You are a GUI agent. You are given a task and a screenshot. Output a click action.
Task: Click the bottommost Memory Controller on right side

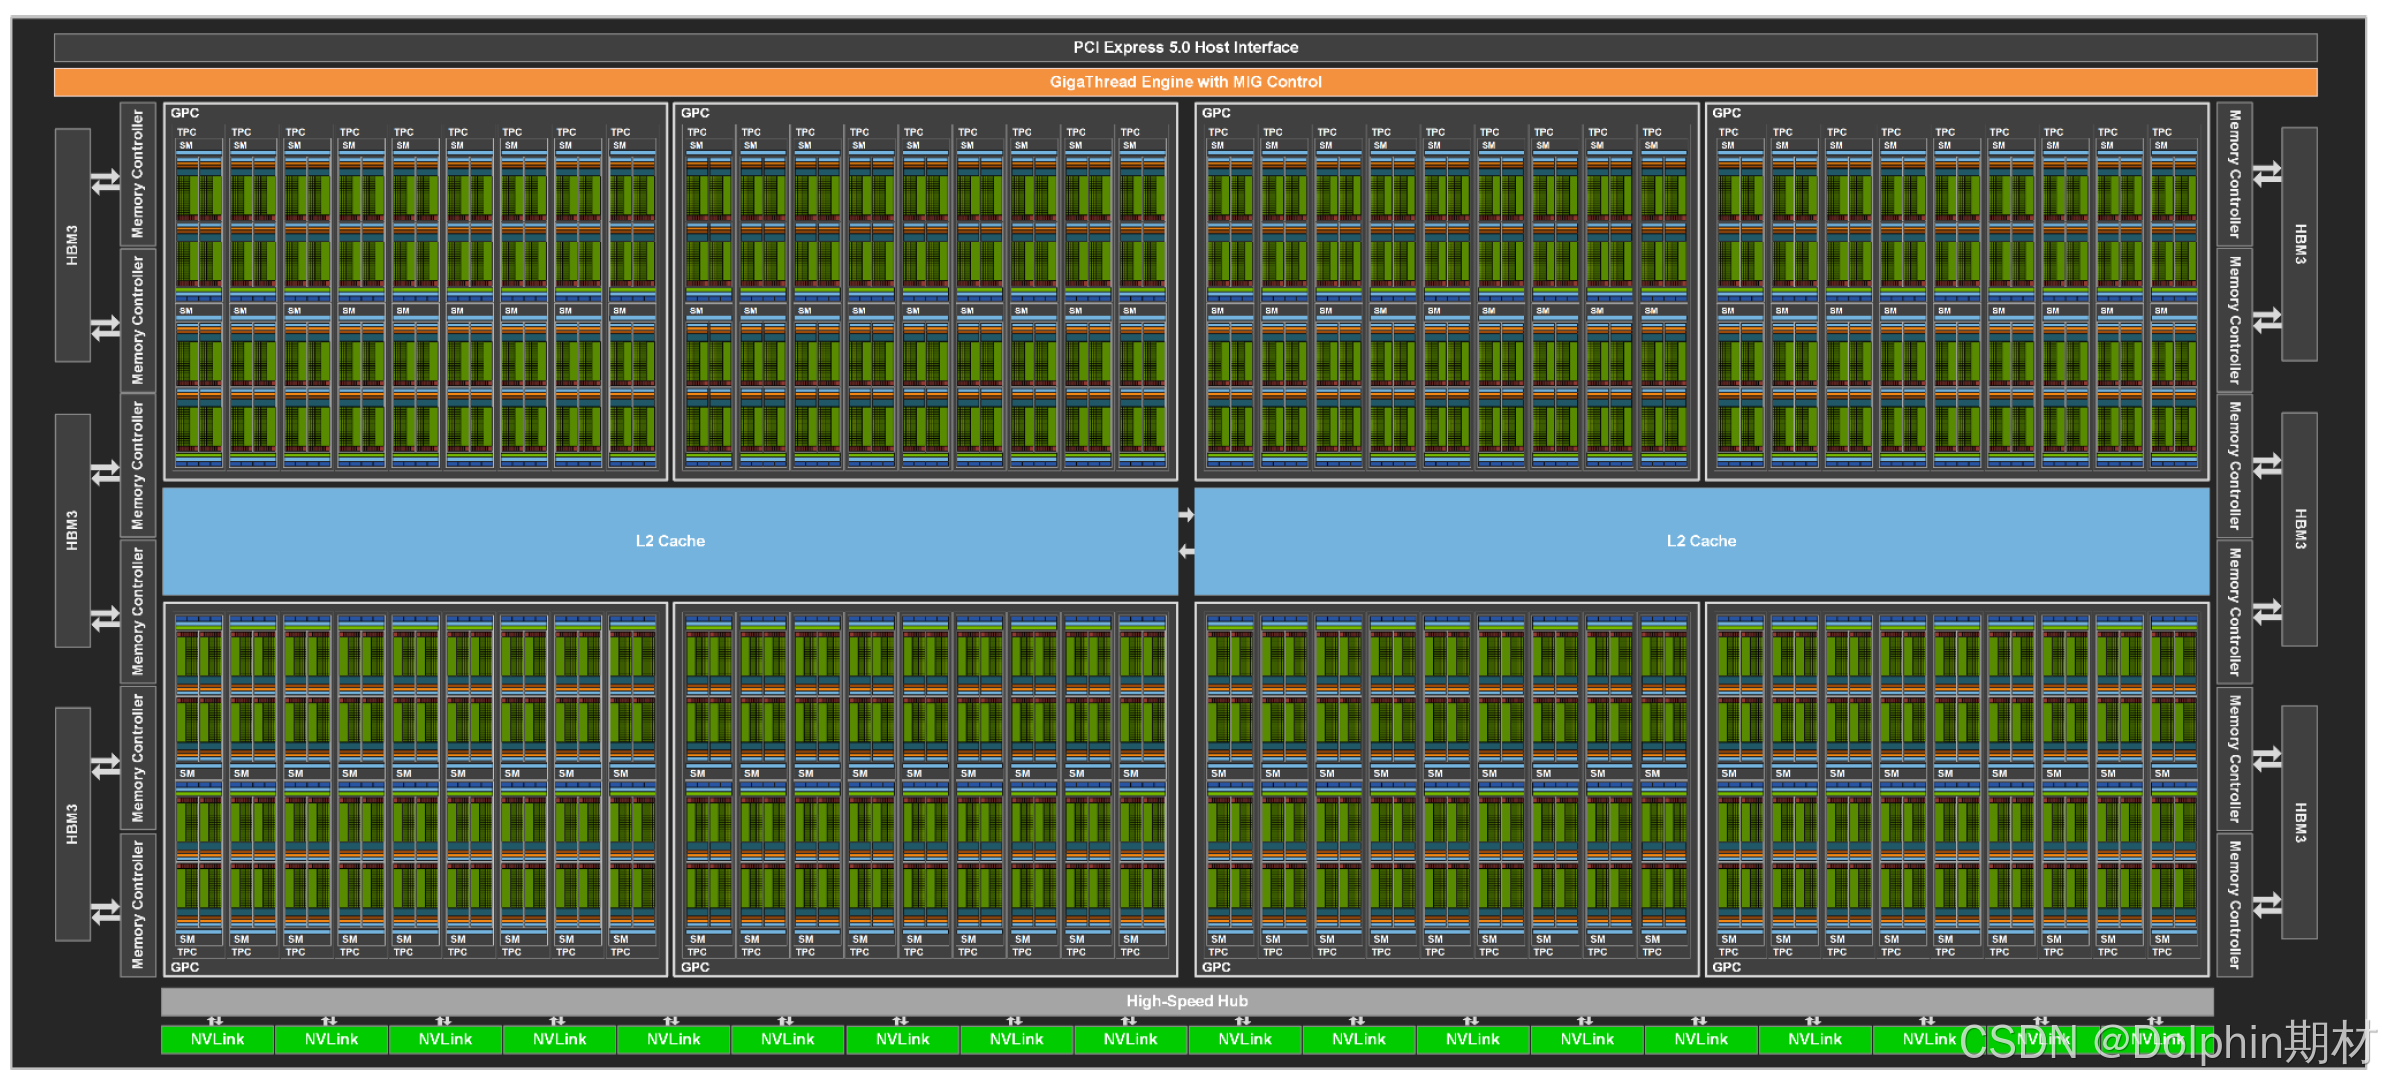(2234, 904)
